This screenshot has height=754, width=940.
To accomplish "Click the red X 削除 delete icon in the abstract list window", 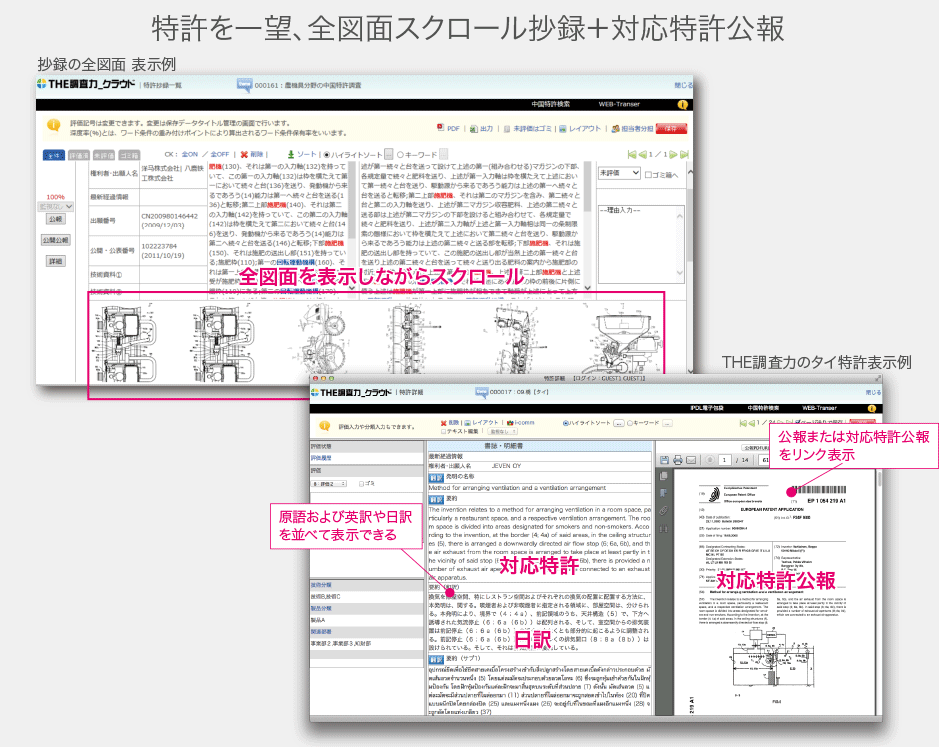I will click(x=244, y=155).
